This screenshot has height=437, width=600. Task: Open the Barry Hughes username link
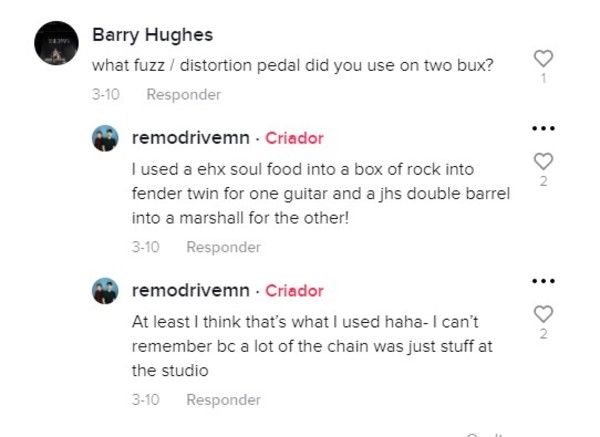click(x=152, y=35)
